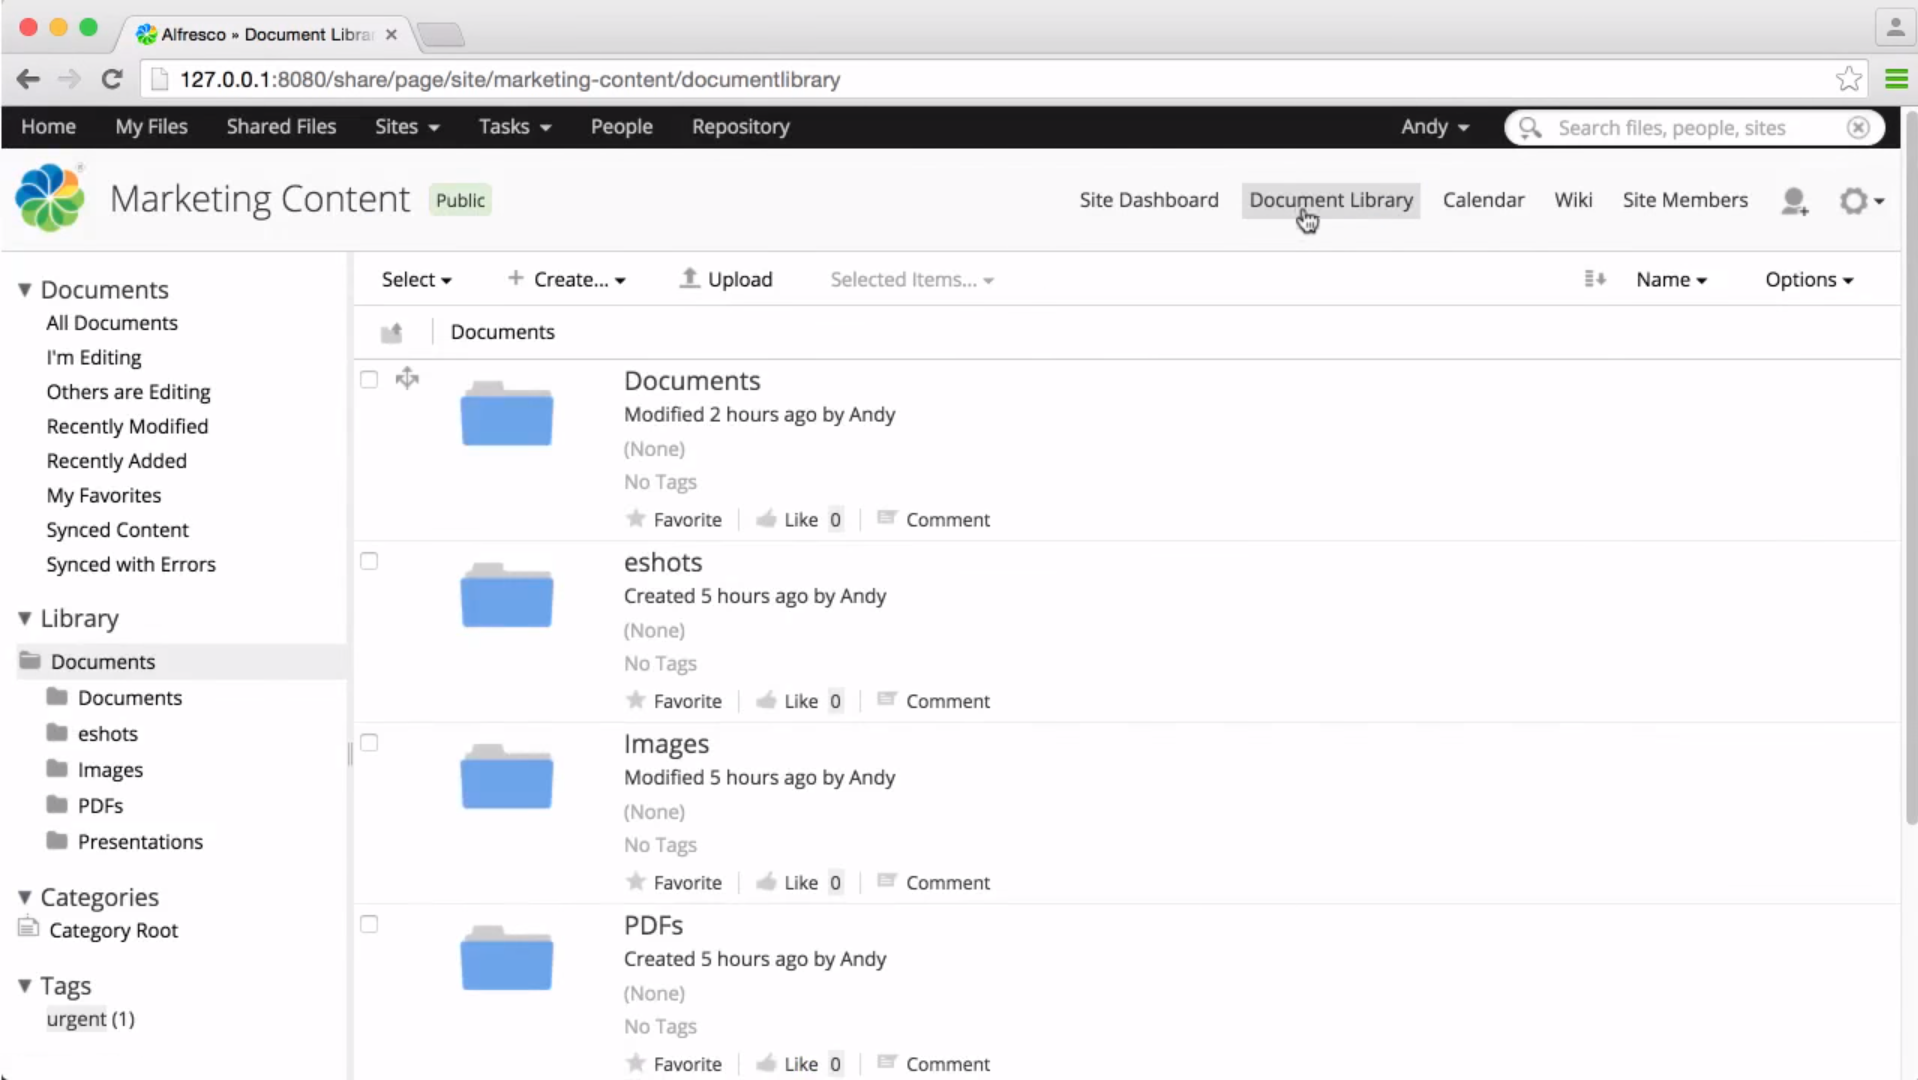The height and width of the screenshot is (1080, 1918).
Task: Bookmark page with the star icon
Action: tap(1849, 79)
